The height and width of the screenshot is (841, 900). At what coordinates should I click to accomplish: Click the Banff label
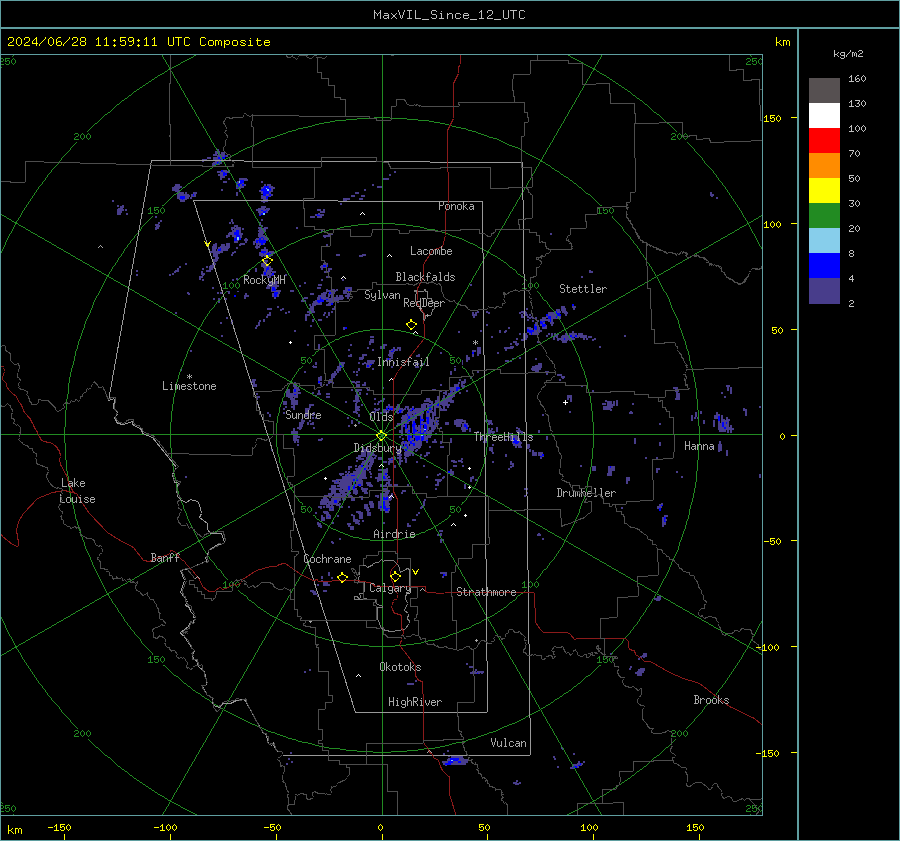pyautogui.click(x=165, y=557)
